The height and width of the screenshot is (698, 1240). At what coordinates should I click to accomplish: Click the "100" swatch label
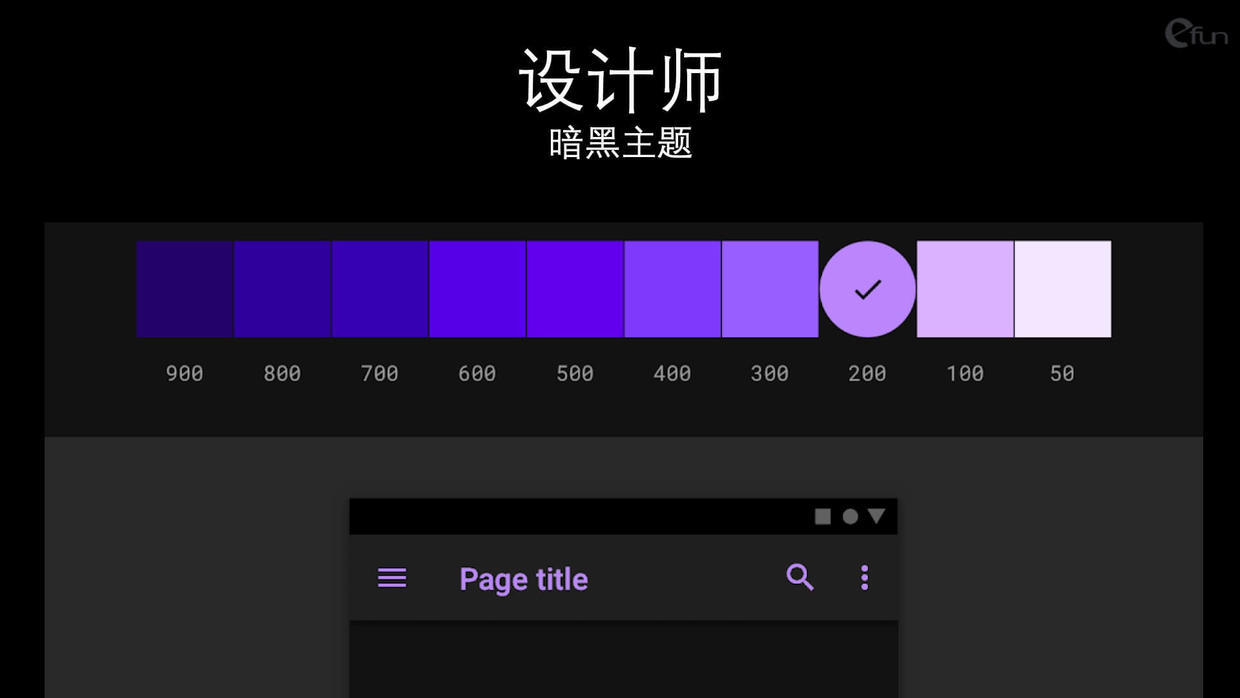click(965, 373)
